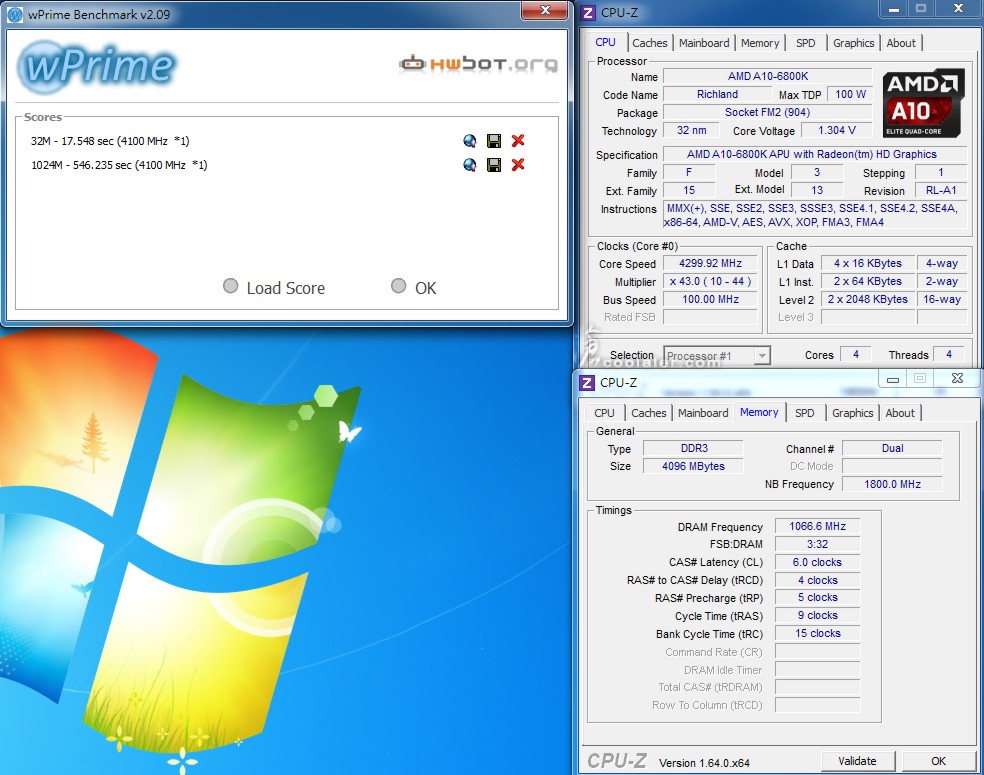Image resolution: width=984 pixels, height=775 pixels.
Task: Click the Max TDP value 100 W
Action: 850,94
